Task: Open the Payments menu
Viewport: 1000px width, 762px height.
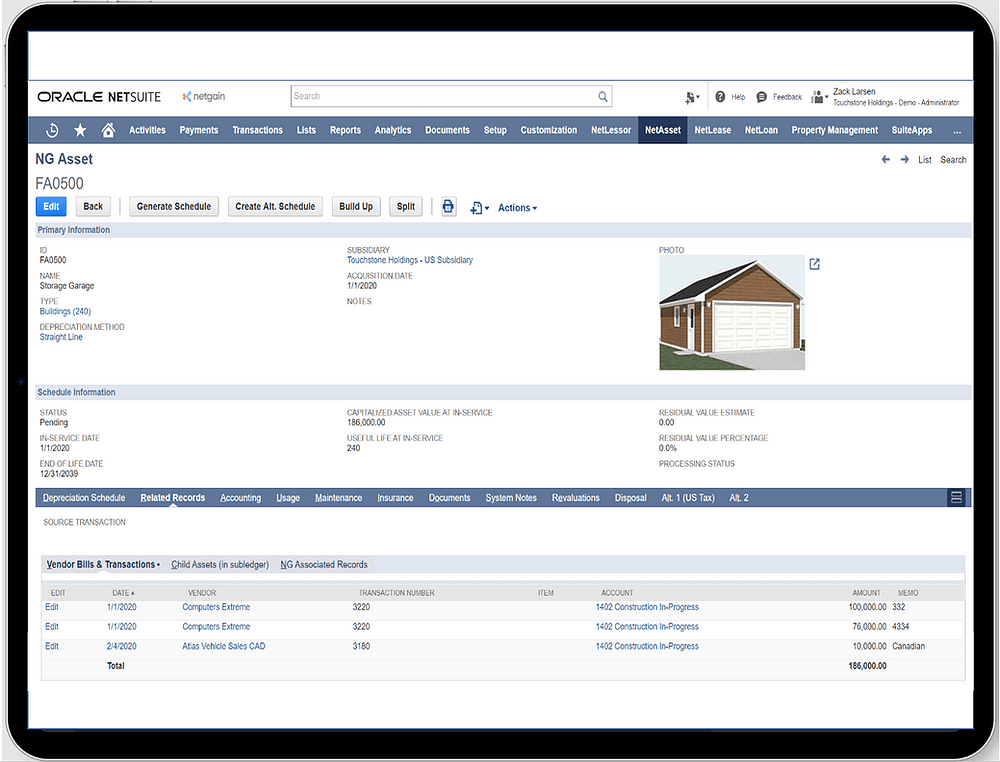Action: [x=198, y=130]
